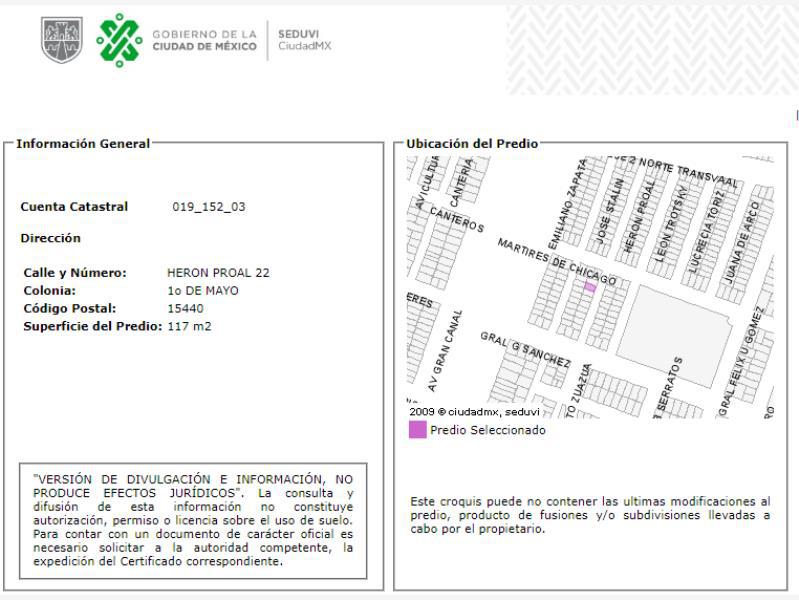Click the Superficie del Predio label

tap(93, 326)
